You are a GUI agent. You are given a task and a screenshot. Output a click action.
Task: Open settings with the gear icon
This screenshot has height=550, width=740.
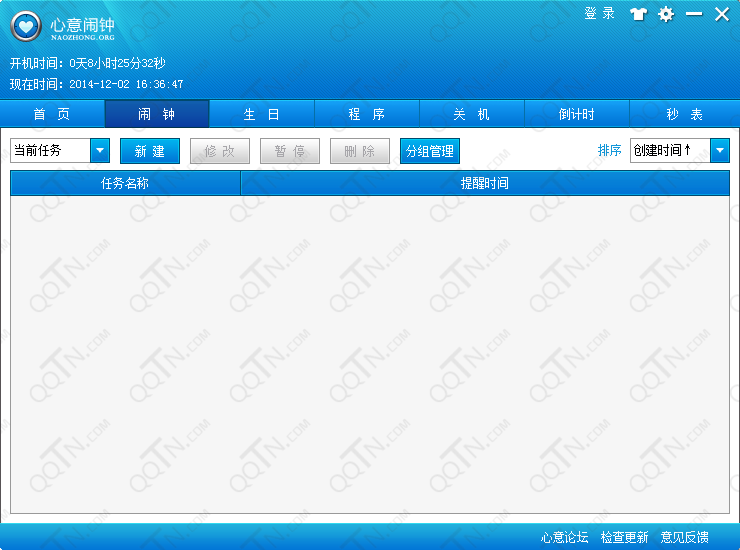point(666,14)
